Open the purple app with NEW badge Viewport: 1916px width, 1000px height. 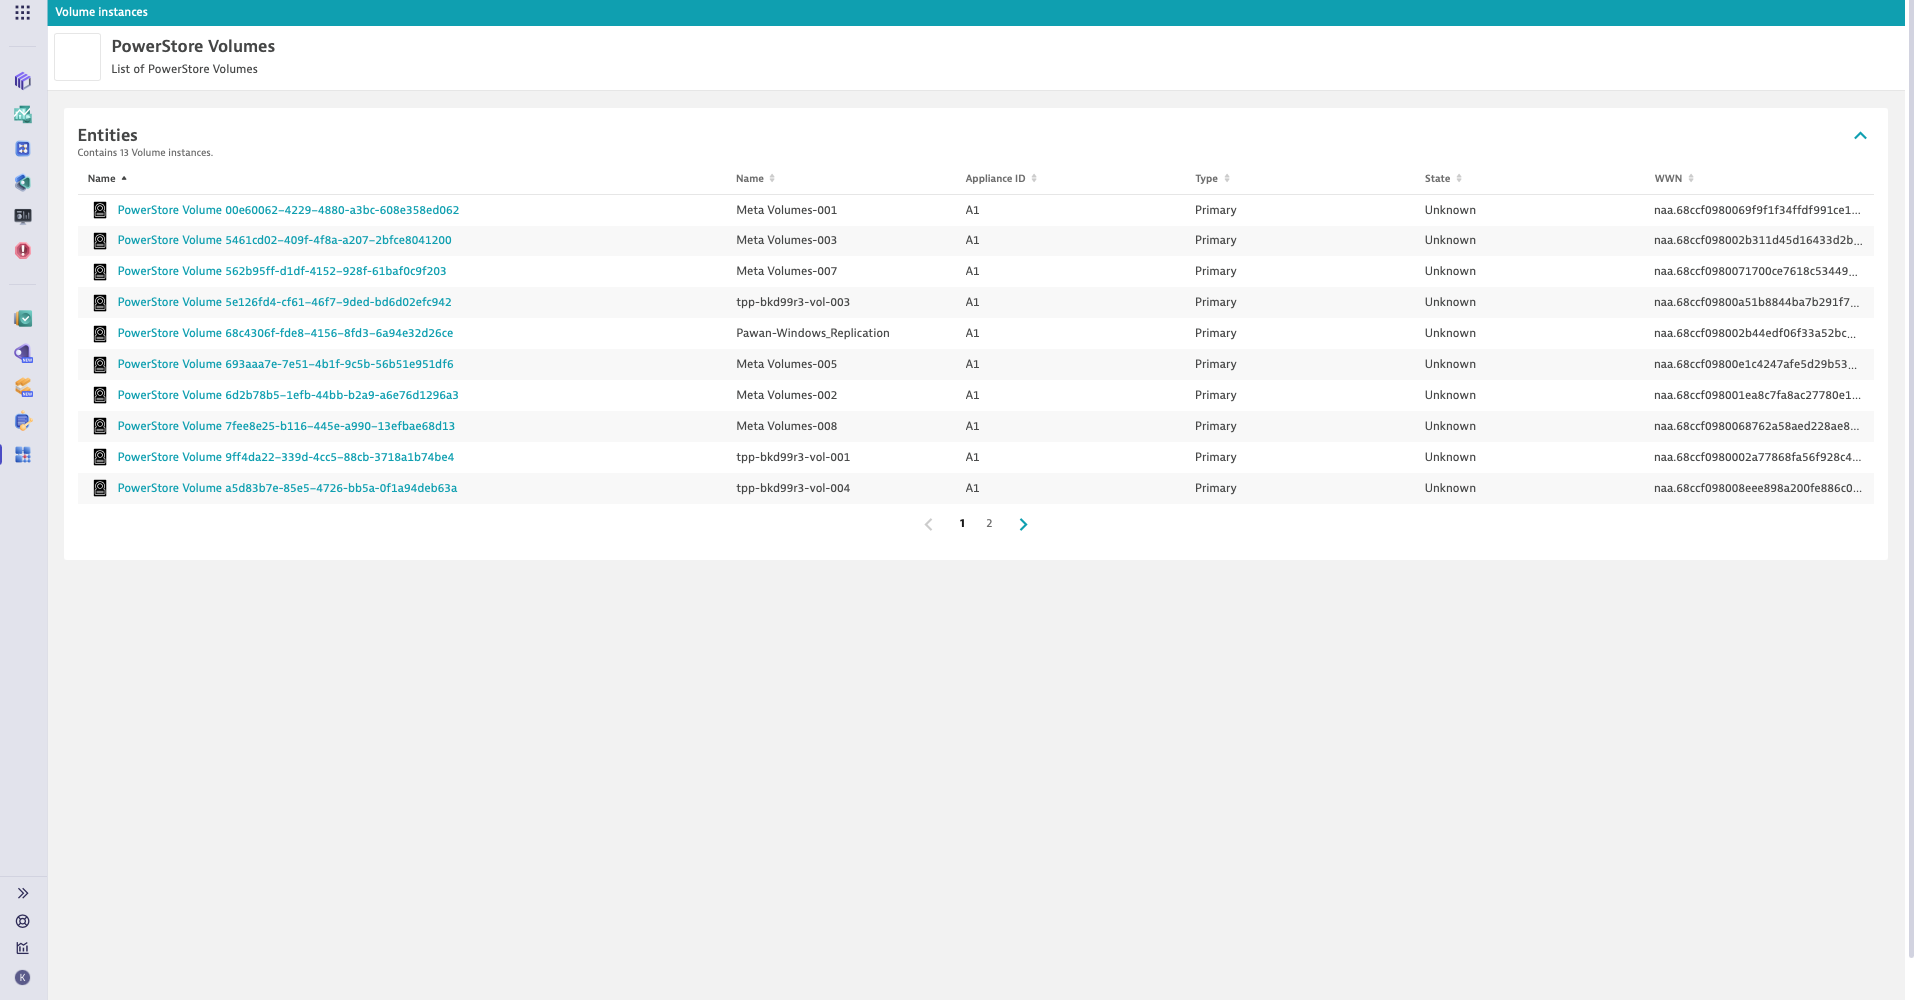click(x=22, y=354)
